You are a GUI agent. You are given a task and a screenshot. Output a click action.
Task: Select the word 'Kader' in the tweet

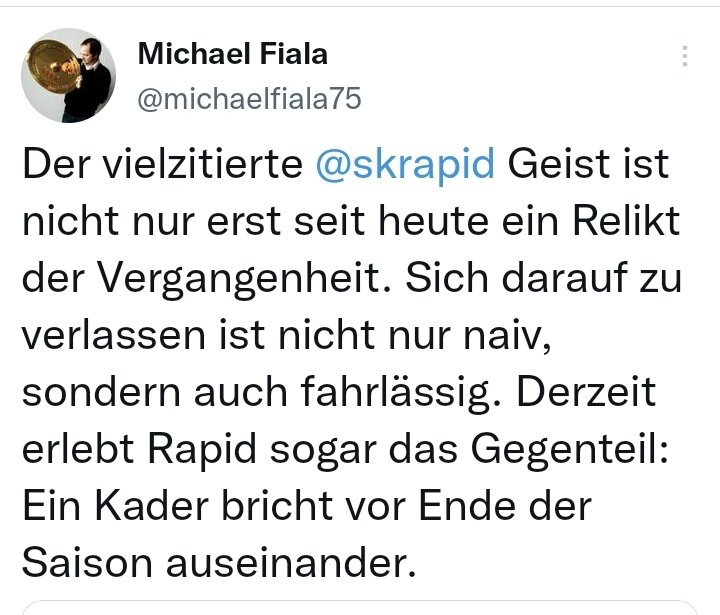(152, 506)
